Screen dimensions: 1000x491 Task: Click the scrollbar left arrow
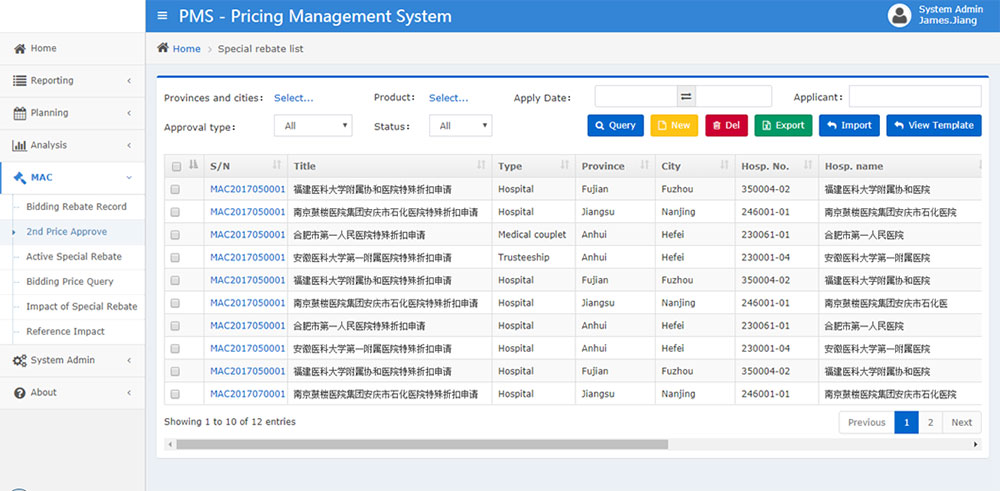tap(170, 444)
